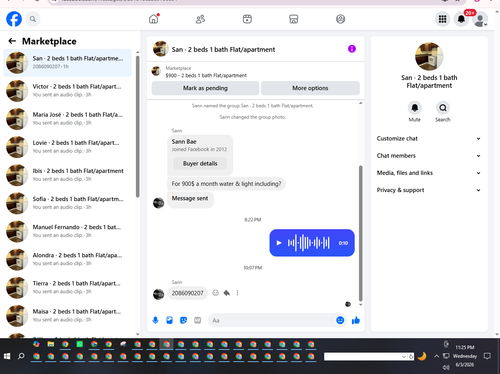Open the Maisa conversation
The height and width of the screenshot is (374, 500).
click(x=67, y=316)
